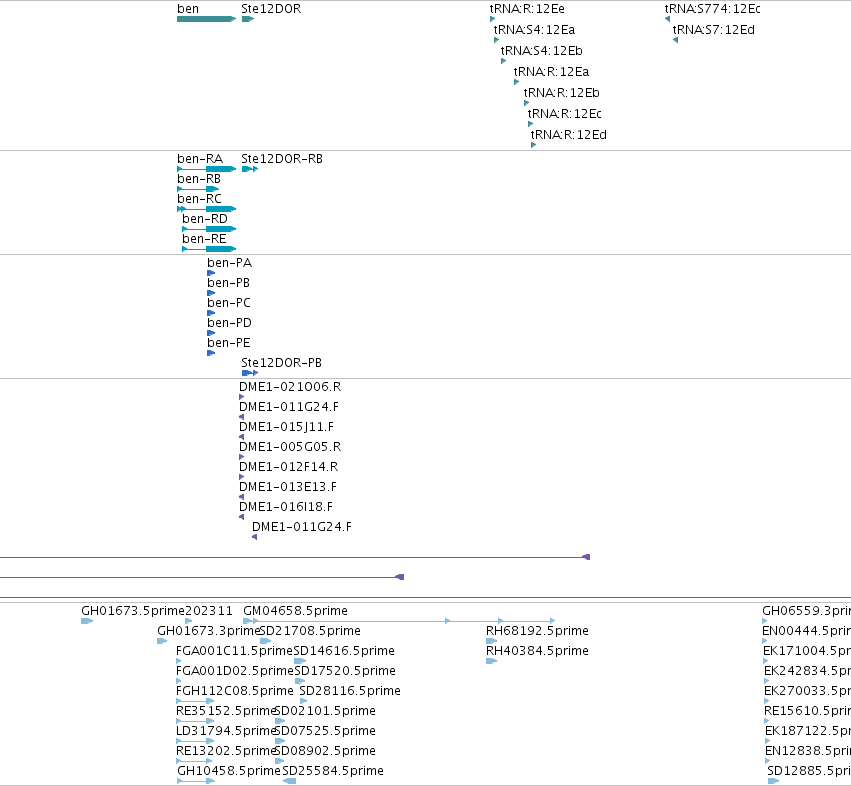The width and height of the screenshot is (851, 786).
Task: Select the GH10458.5prime label
Action: coord(229,771)
